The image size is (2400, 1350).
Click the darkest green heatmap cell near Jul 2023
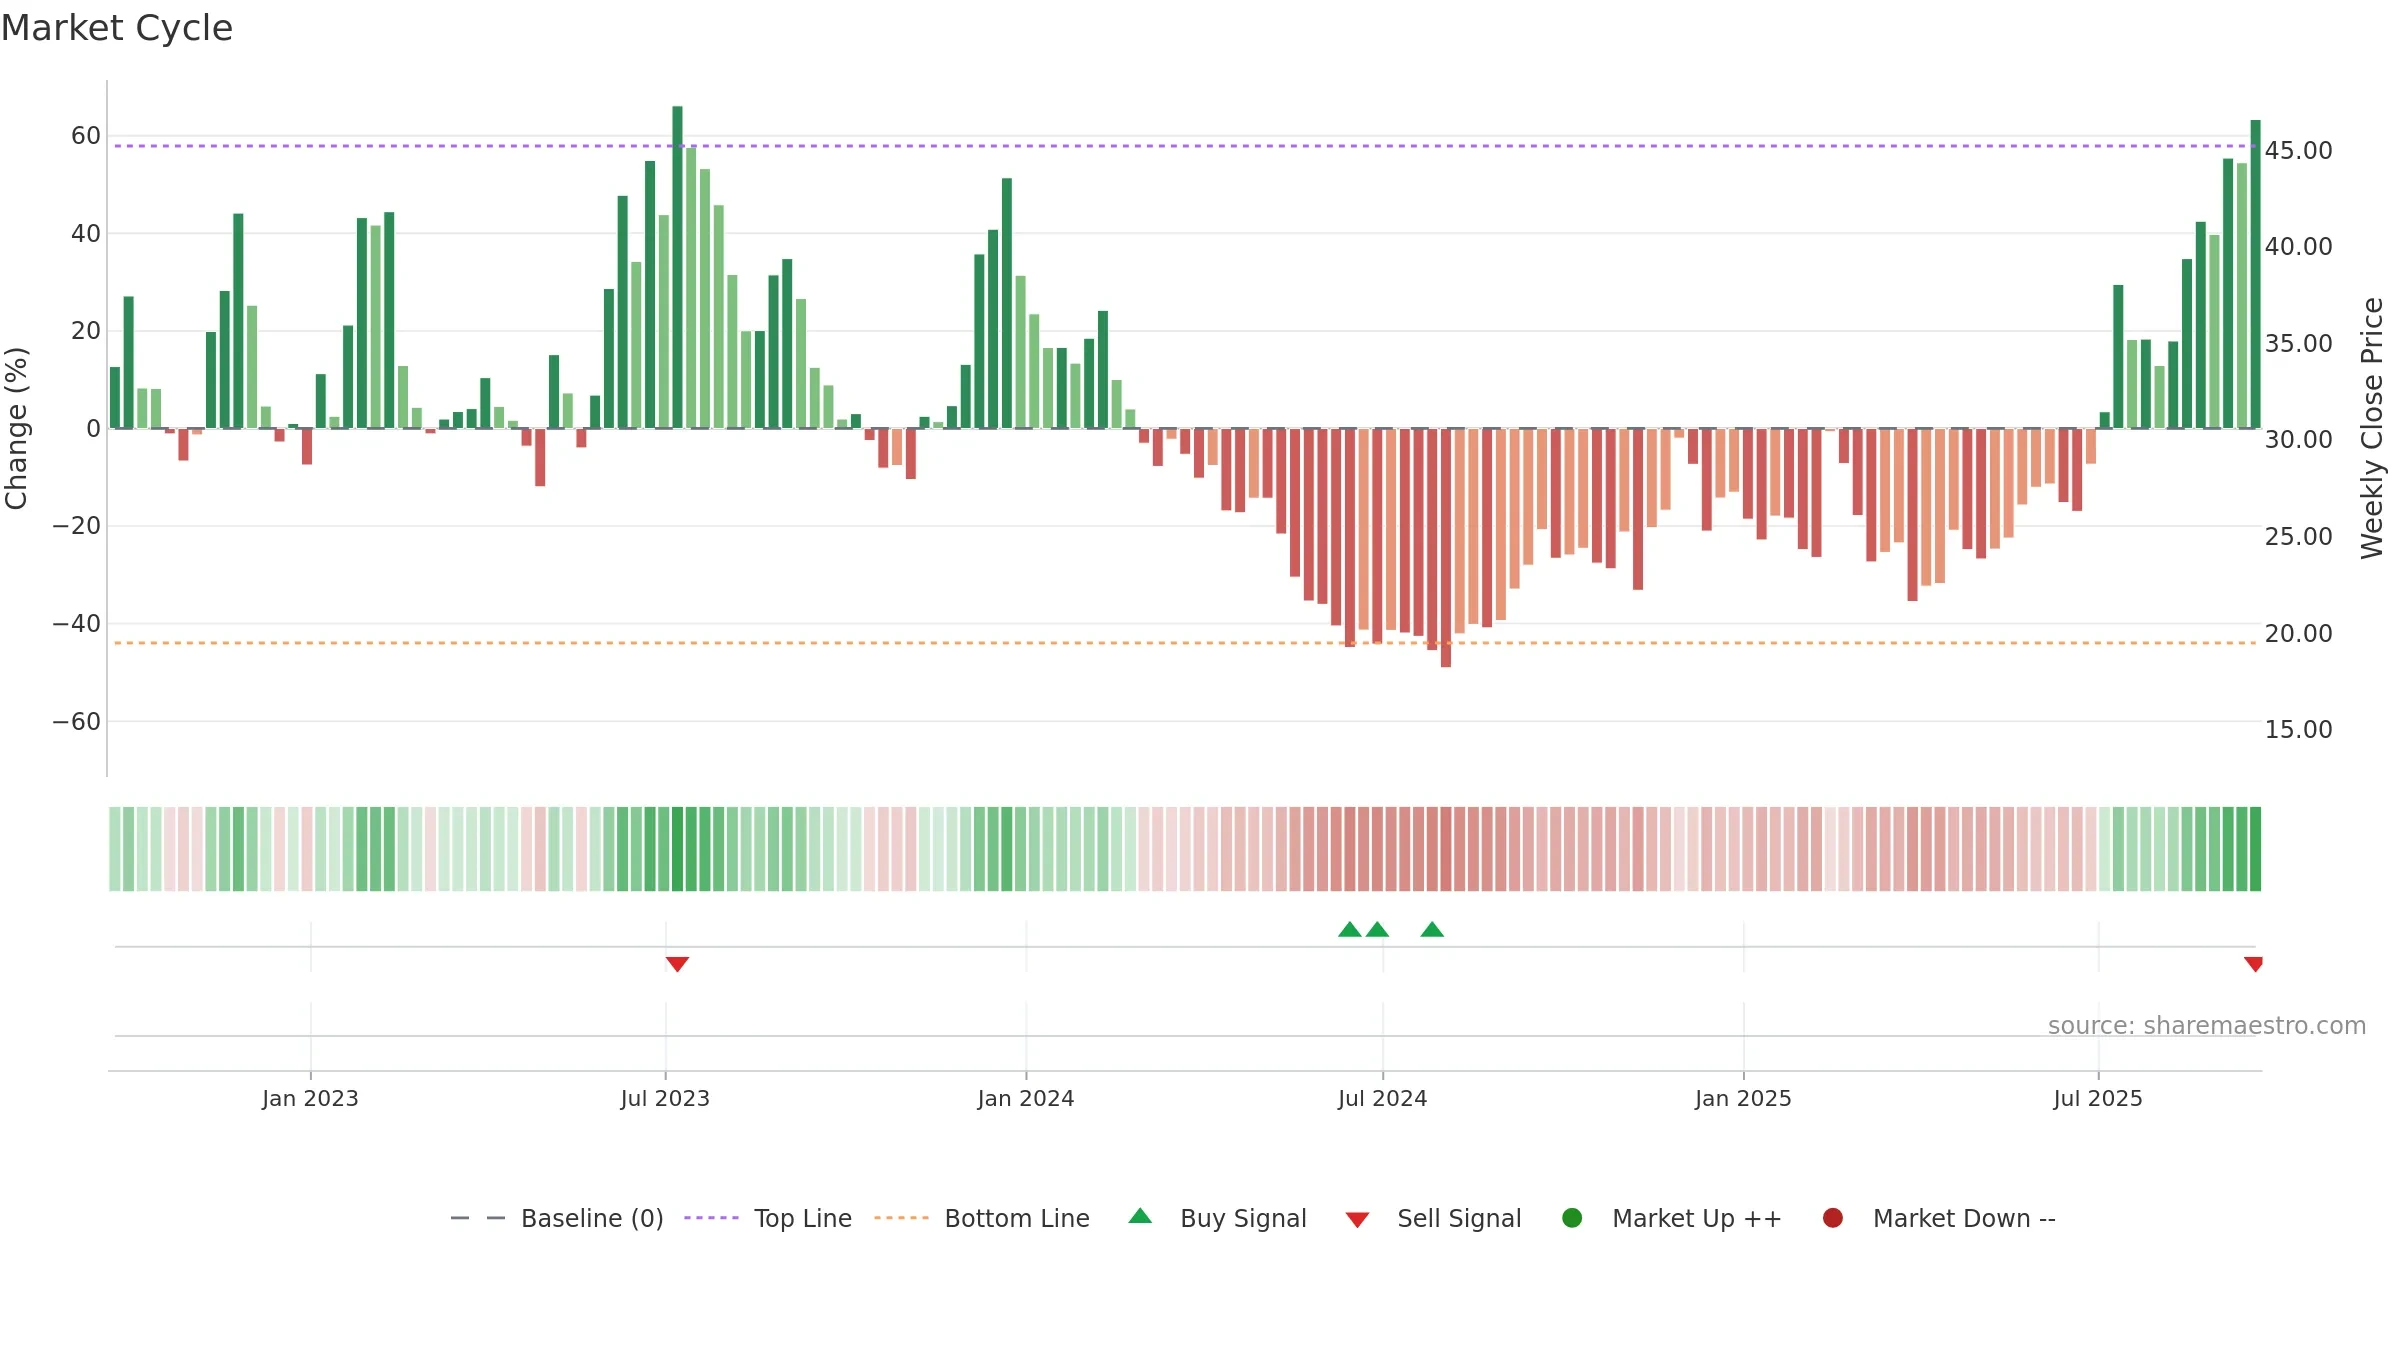[x=677, y=849]
